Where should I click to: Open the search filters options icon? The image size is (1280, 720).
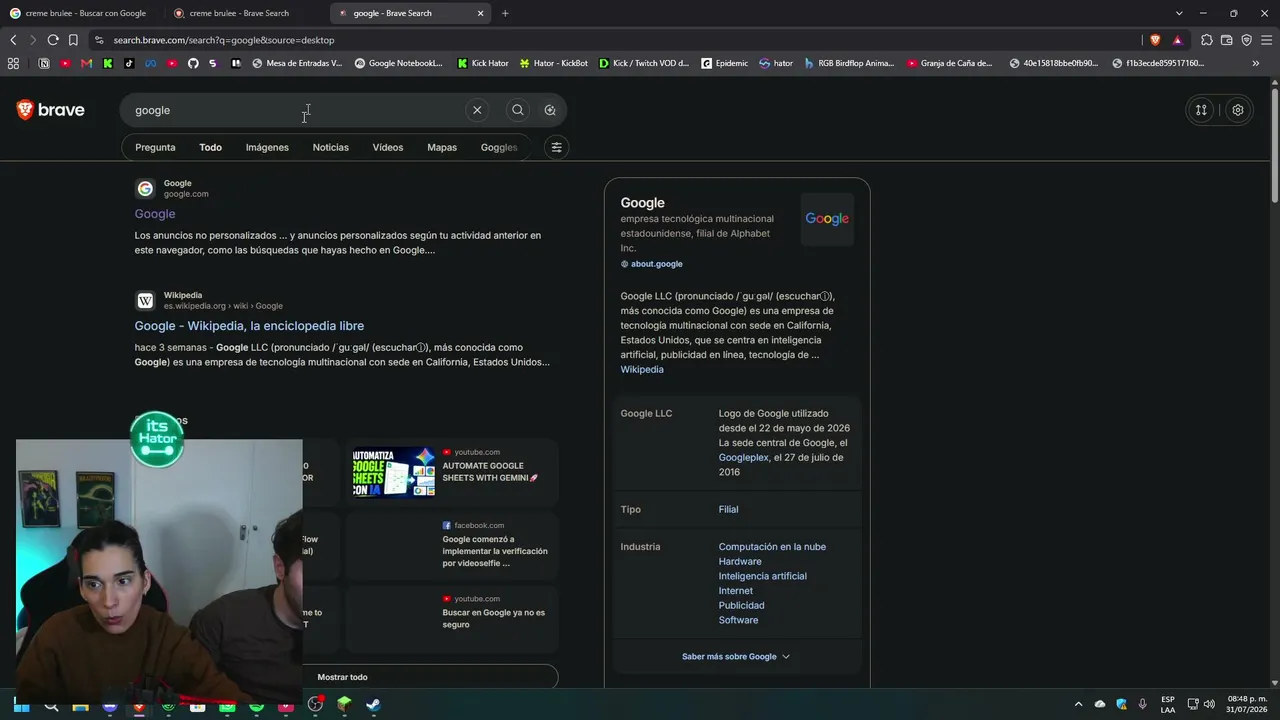557,147
